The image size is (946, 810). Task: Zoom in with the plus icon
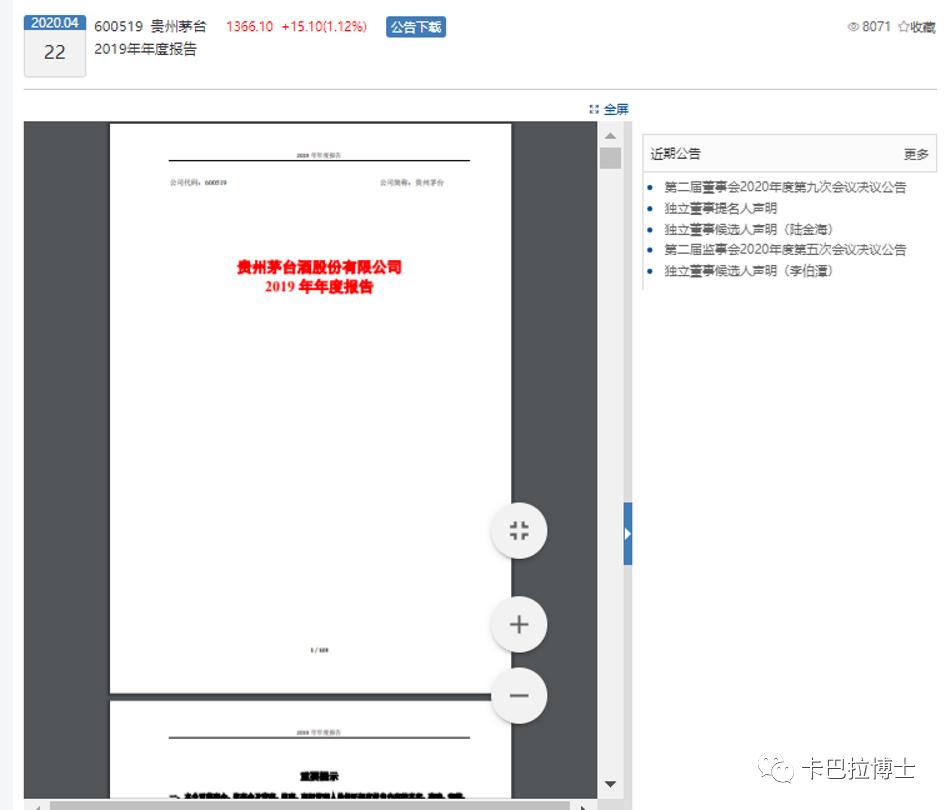pyautogui.click(x=518, y=624)
